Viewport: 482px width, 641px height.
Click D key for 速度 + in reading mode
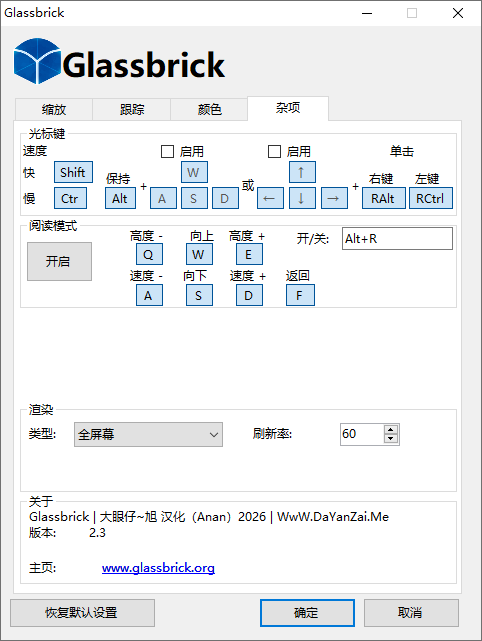pyautogui.click(x=249, y=295)
